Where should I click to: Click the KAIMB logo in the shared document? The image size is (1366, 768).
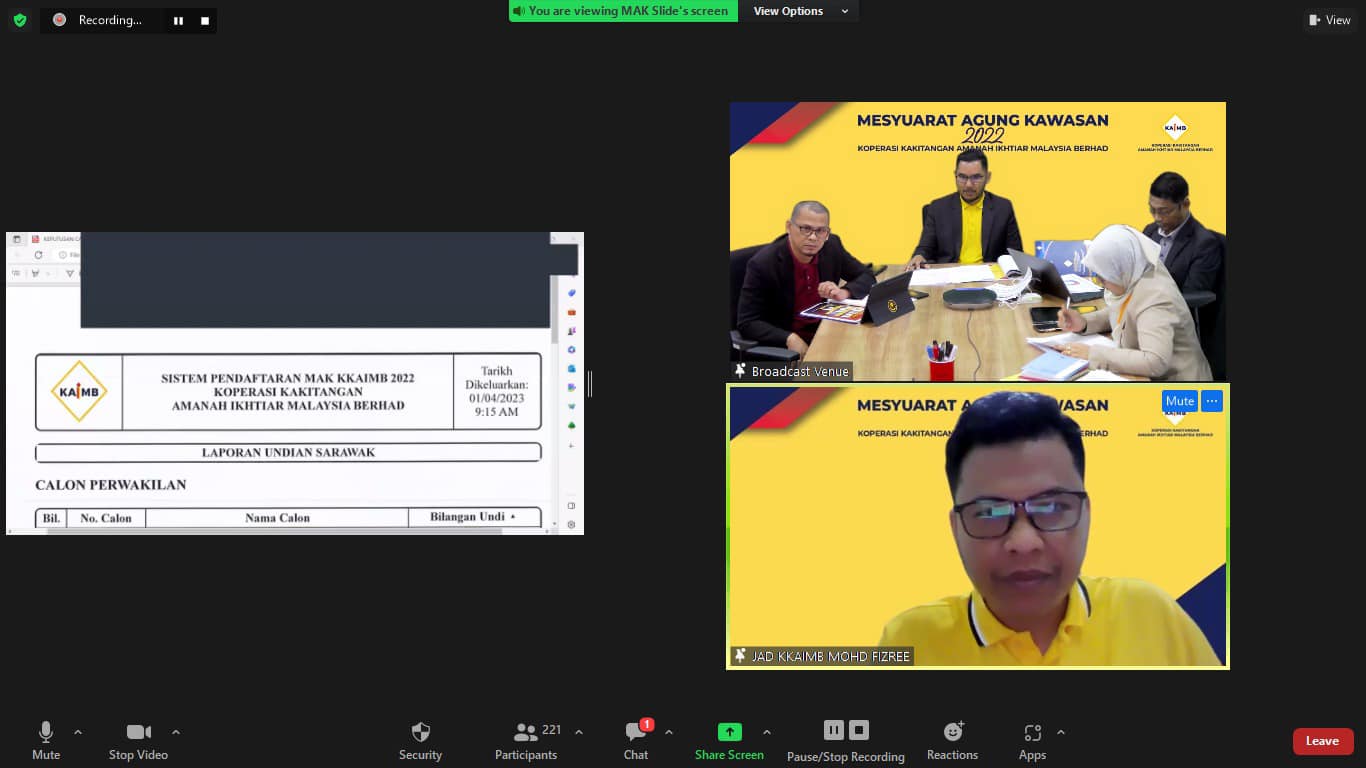[79, 391]
